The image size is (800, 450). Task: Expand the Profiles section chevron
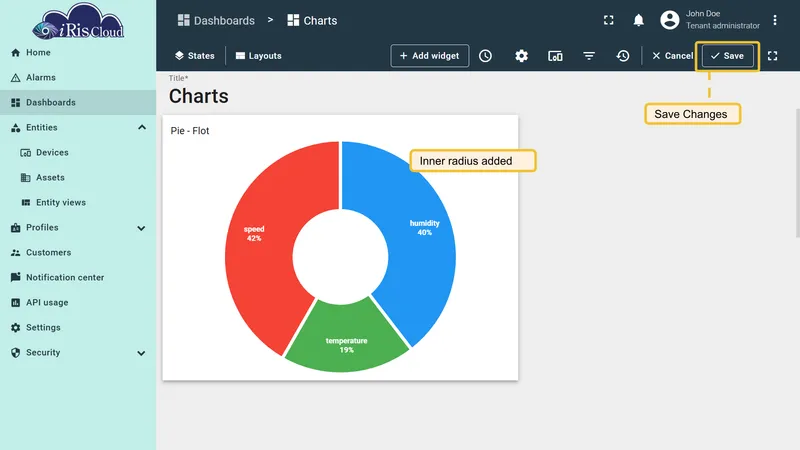[141, 228]
